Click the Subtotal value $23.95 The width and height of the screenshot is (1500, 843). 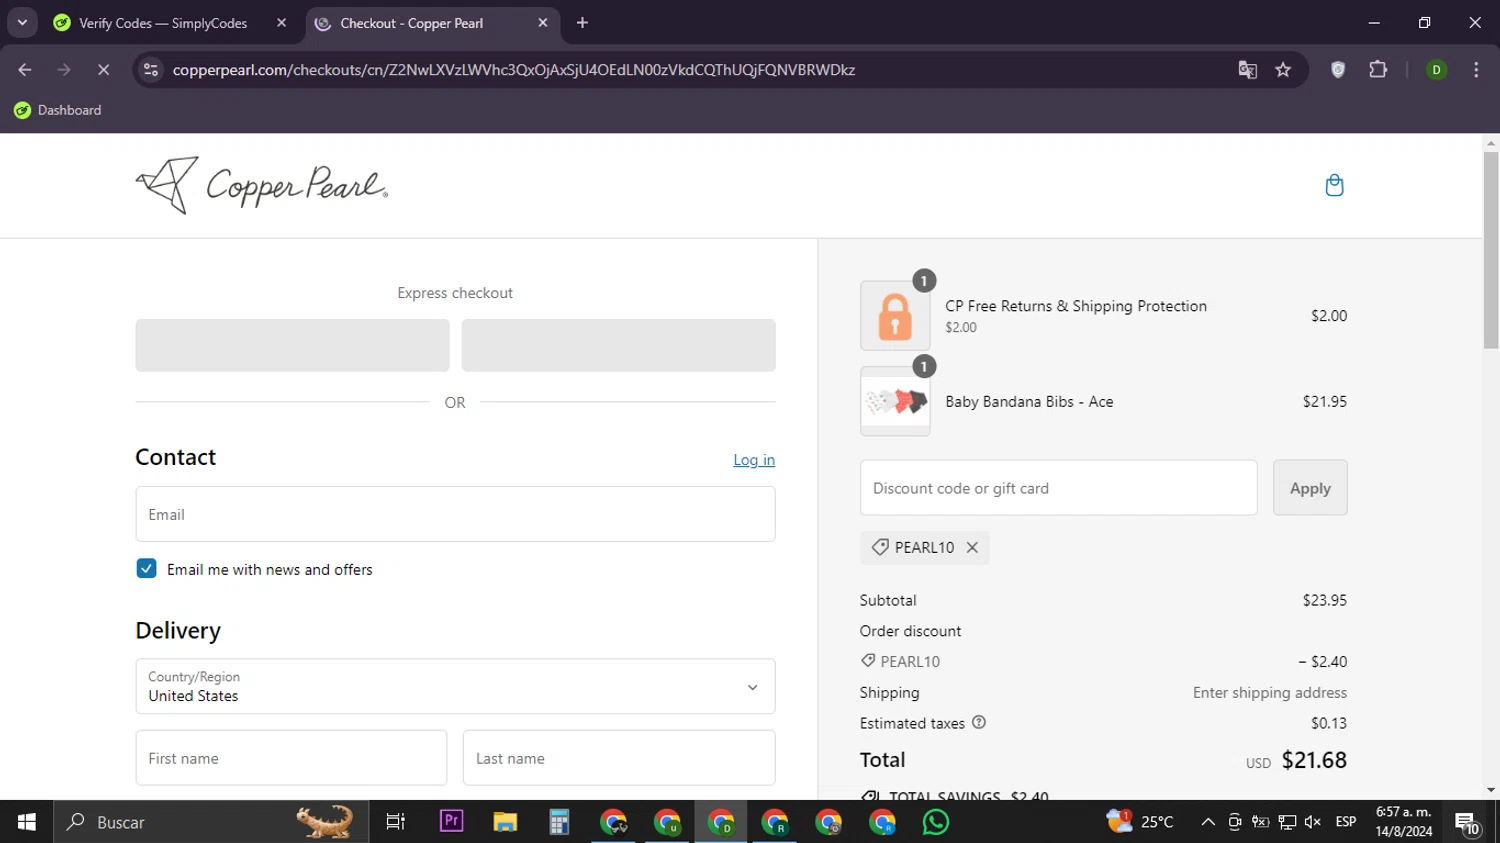click(x=1325, y=600)
